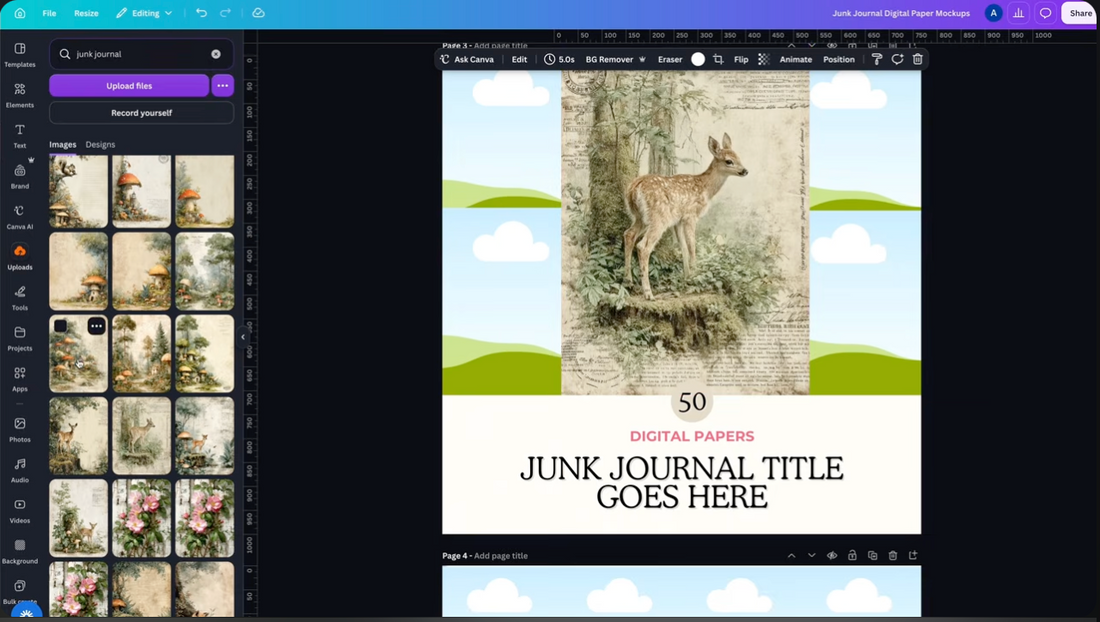Screen dimensions: 1100x622
Task: Open the Position panel
Action: click(x=839, y=60)
